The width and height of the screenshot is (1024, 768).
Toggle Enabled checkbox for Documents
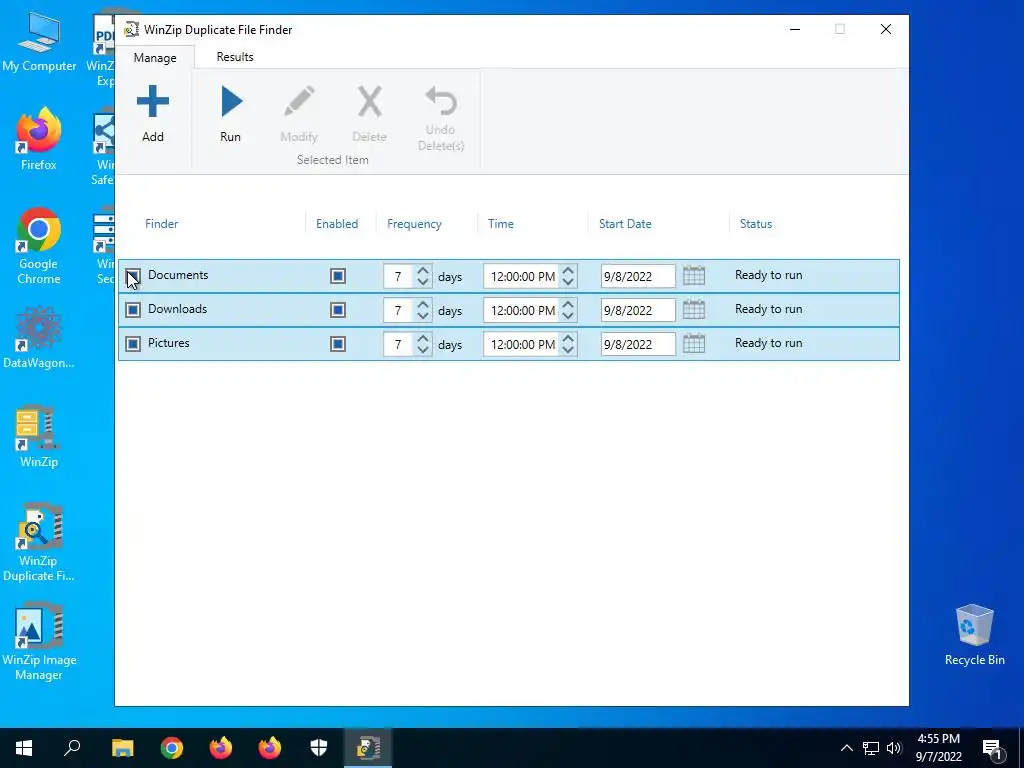coord(338,276)
